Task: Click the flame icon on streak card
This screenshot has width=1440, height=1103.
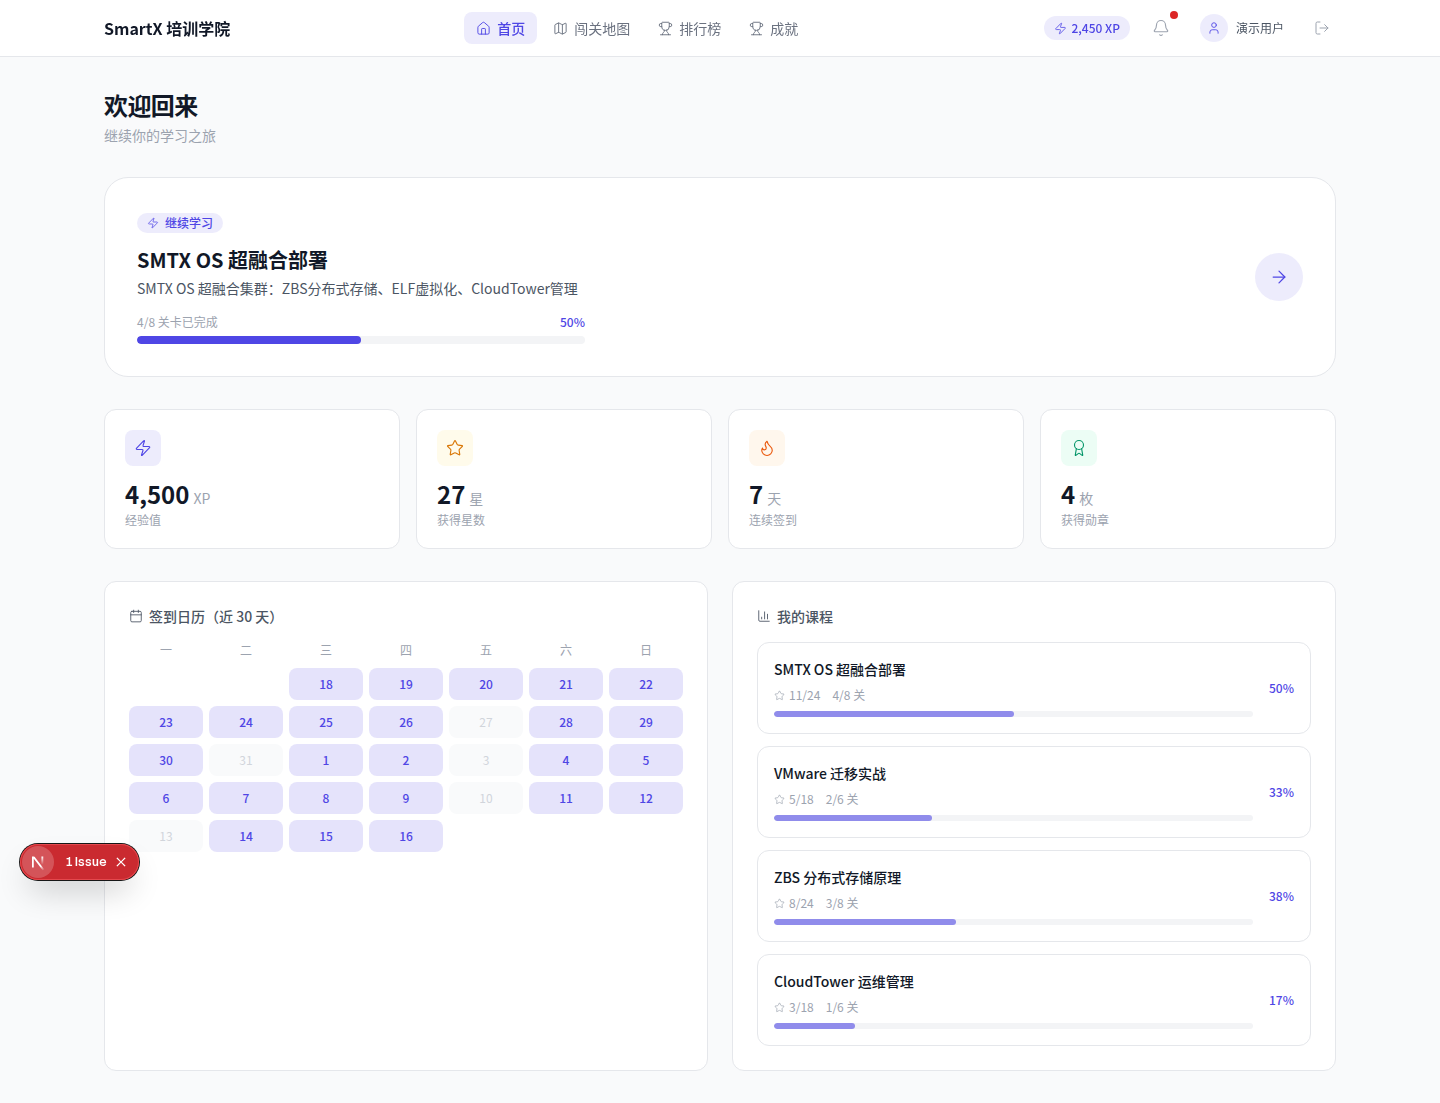Action: click(767, 448)
